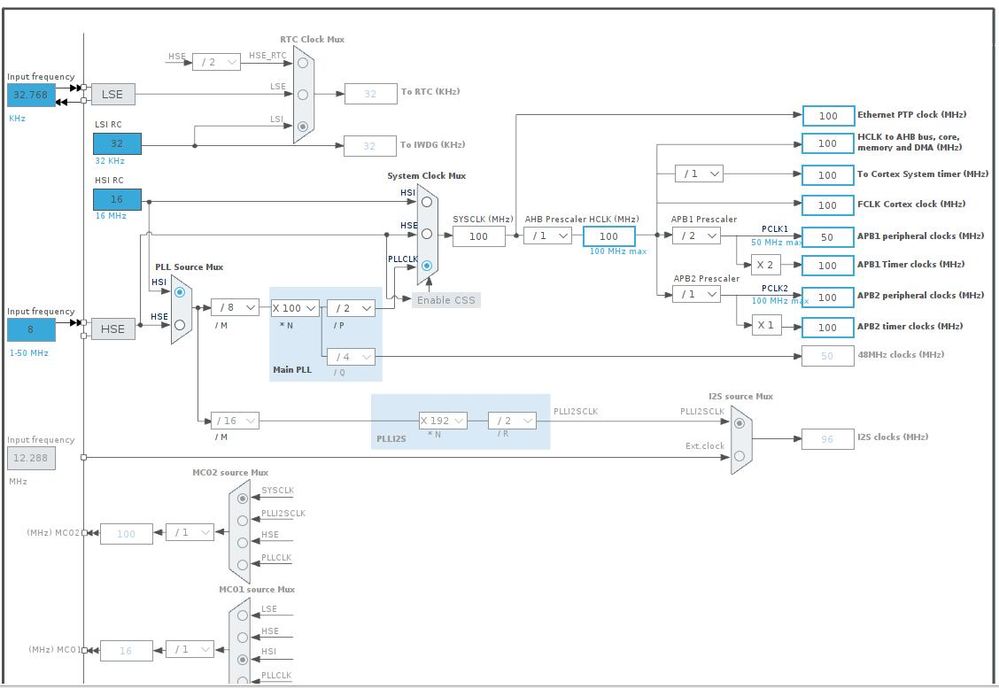Open PLL /M divider /8 dropdown
The height and width of the screenshot is (688, 999).
click(x=235, y=308)
